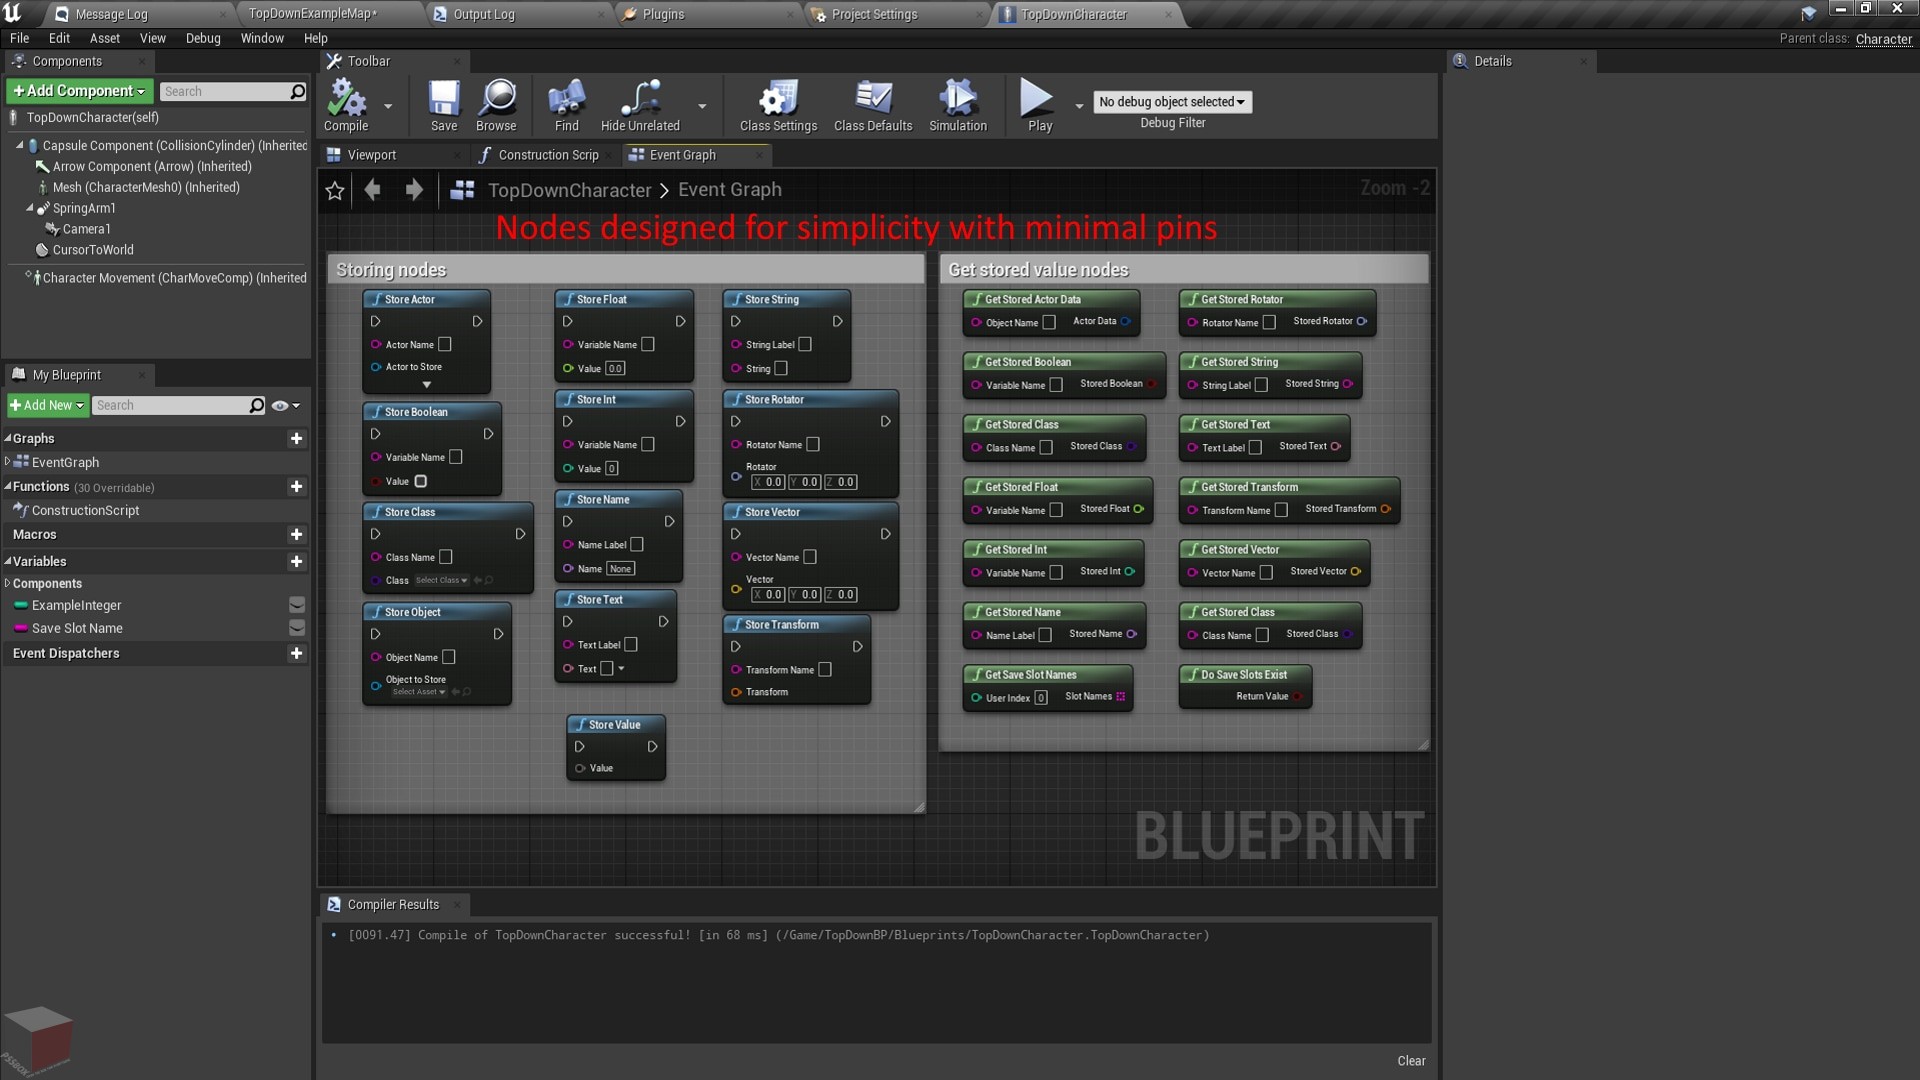The width and height of the screenshot is (1920, 1080).
Task: Open My Blueprint view options eye dropdown
Action: pyautogui.click(x=286, y=405)
